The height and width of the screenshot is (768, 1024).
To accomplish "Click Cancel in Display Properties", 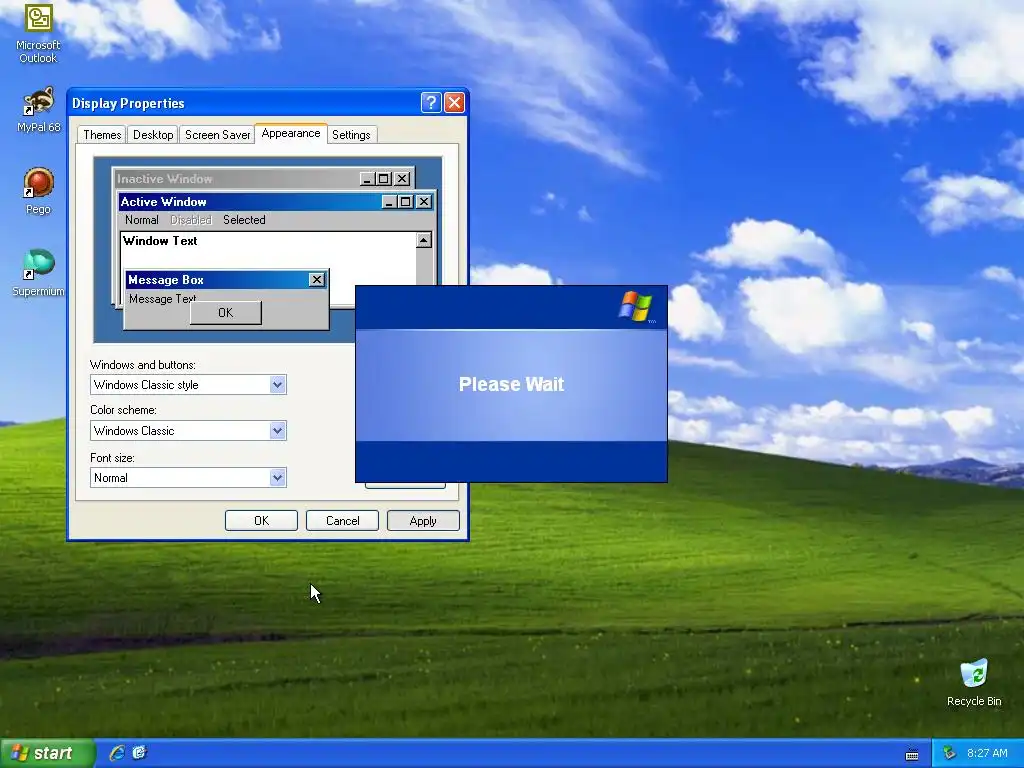I will point(342,520).
